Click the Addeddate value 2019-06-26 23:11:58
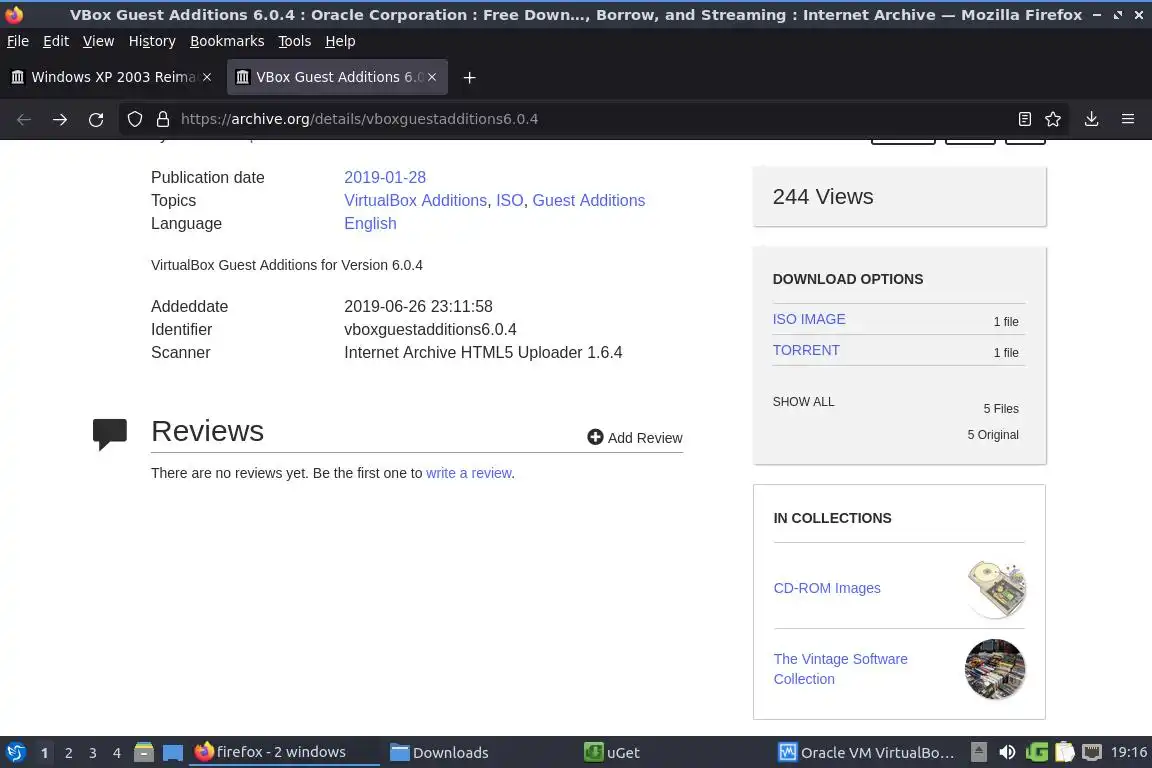Viewport: 1152px width, 768px height. tap(418, 306)
